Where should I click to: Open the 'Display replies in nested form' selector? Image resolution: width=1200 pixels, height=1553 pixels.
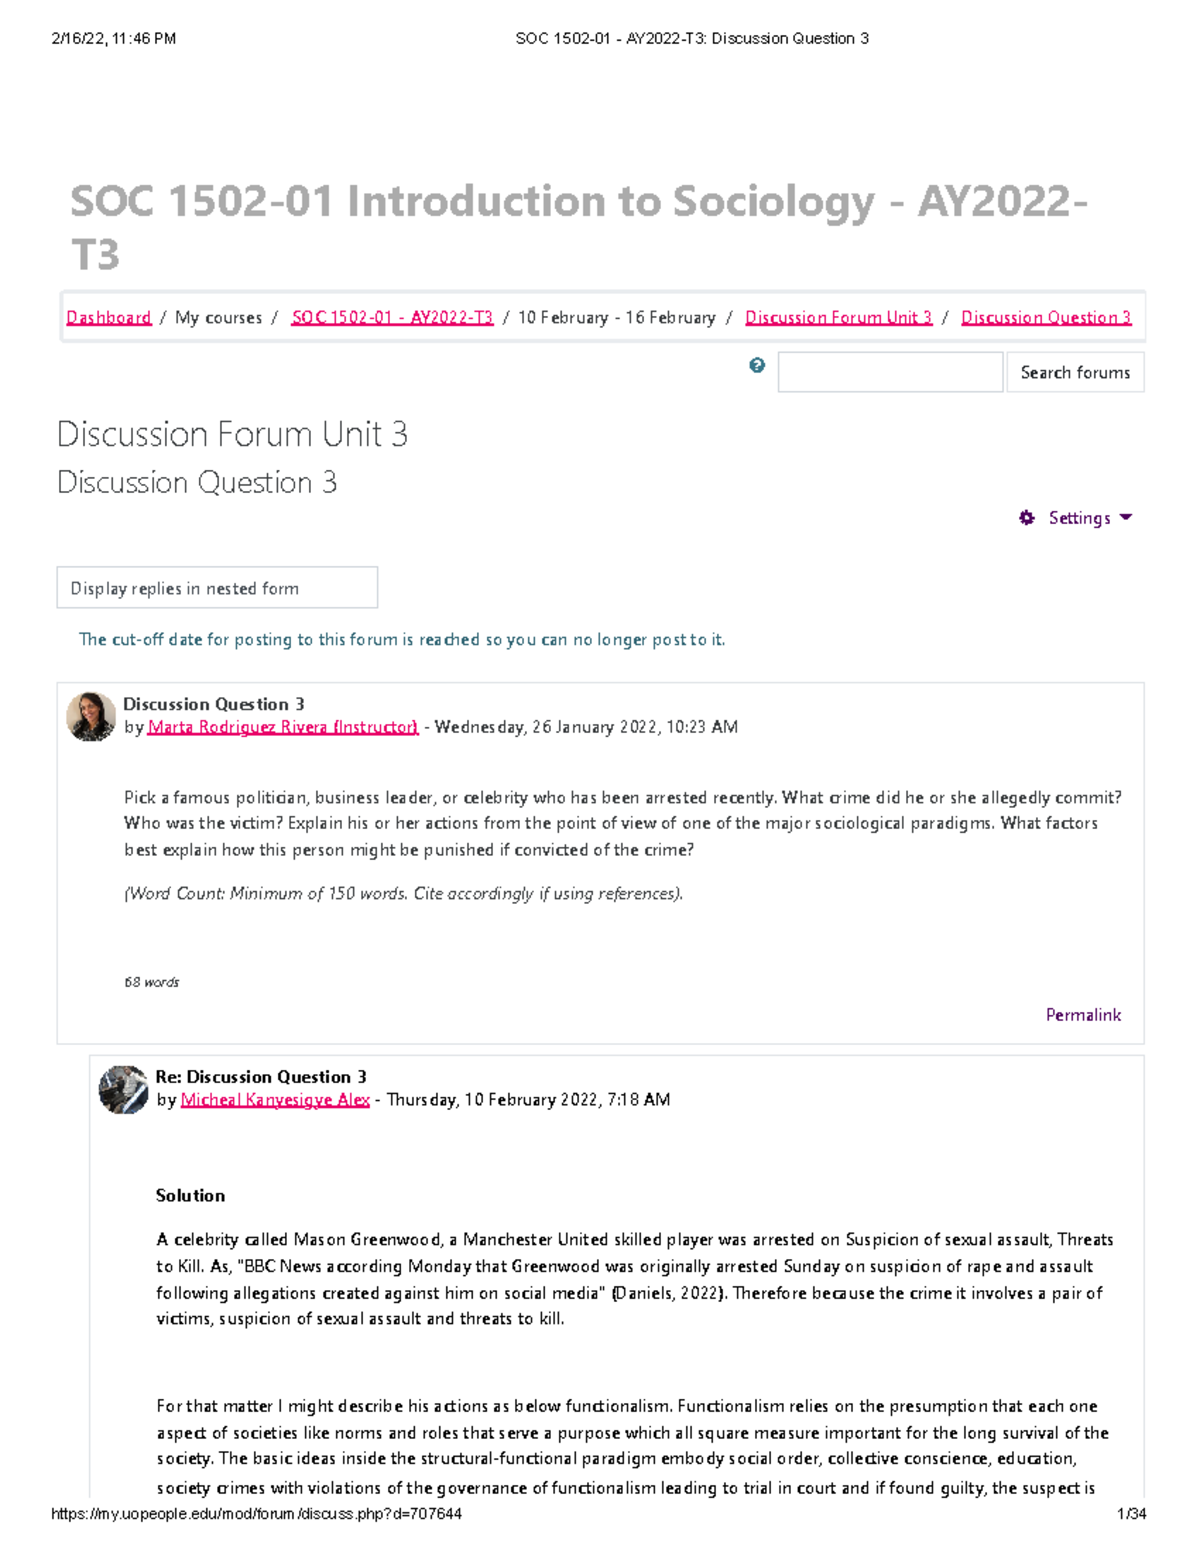(216, 588)
